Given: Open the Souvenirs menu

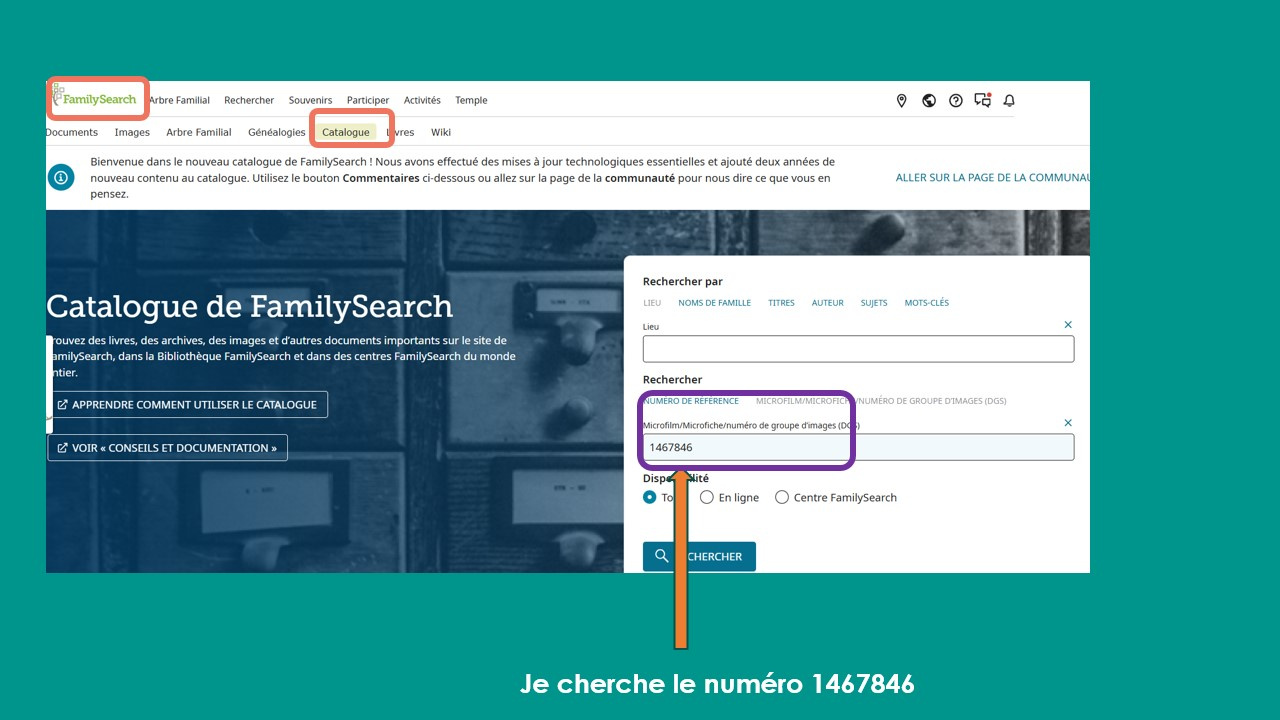Looking at the screenshot, I should click(x=310, y=100).
